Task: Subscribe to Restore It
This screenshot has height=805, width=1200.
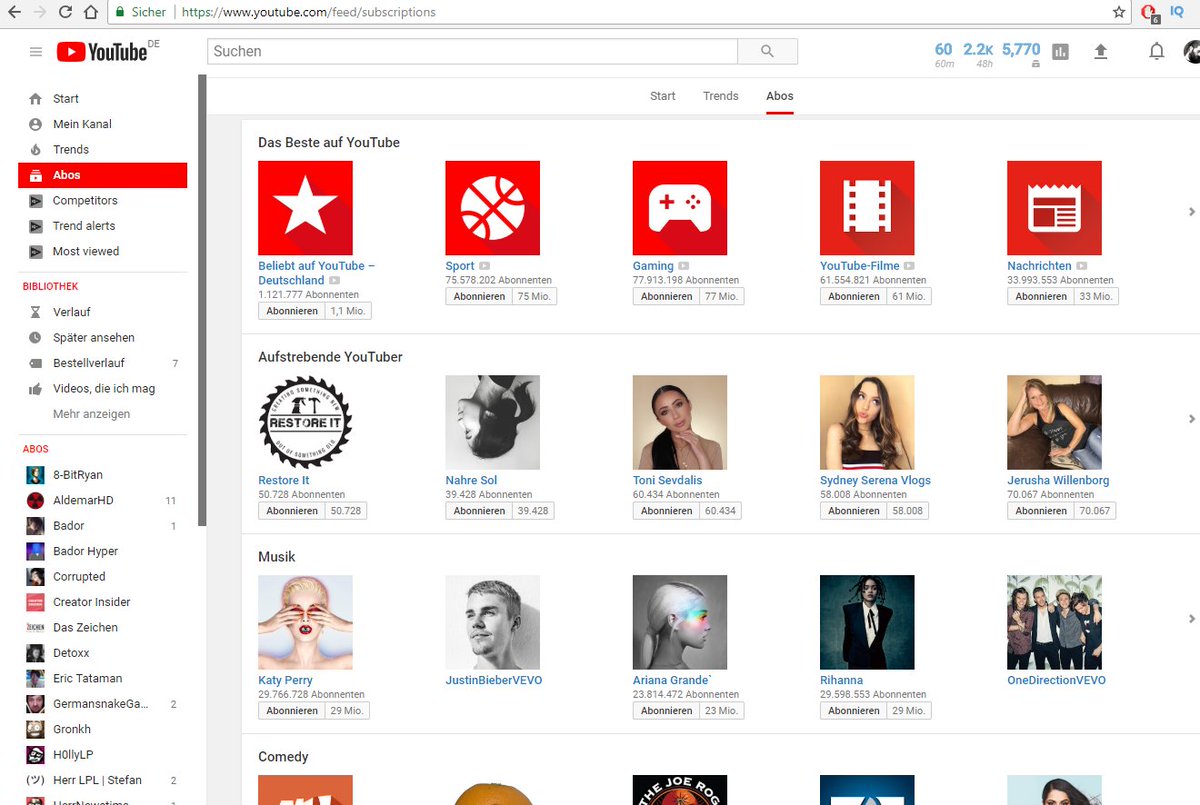Action: (x=292, y=510)
